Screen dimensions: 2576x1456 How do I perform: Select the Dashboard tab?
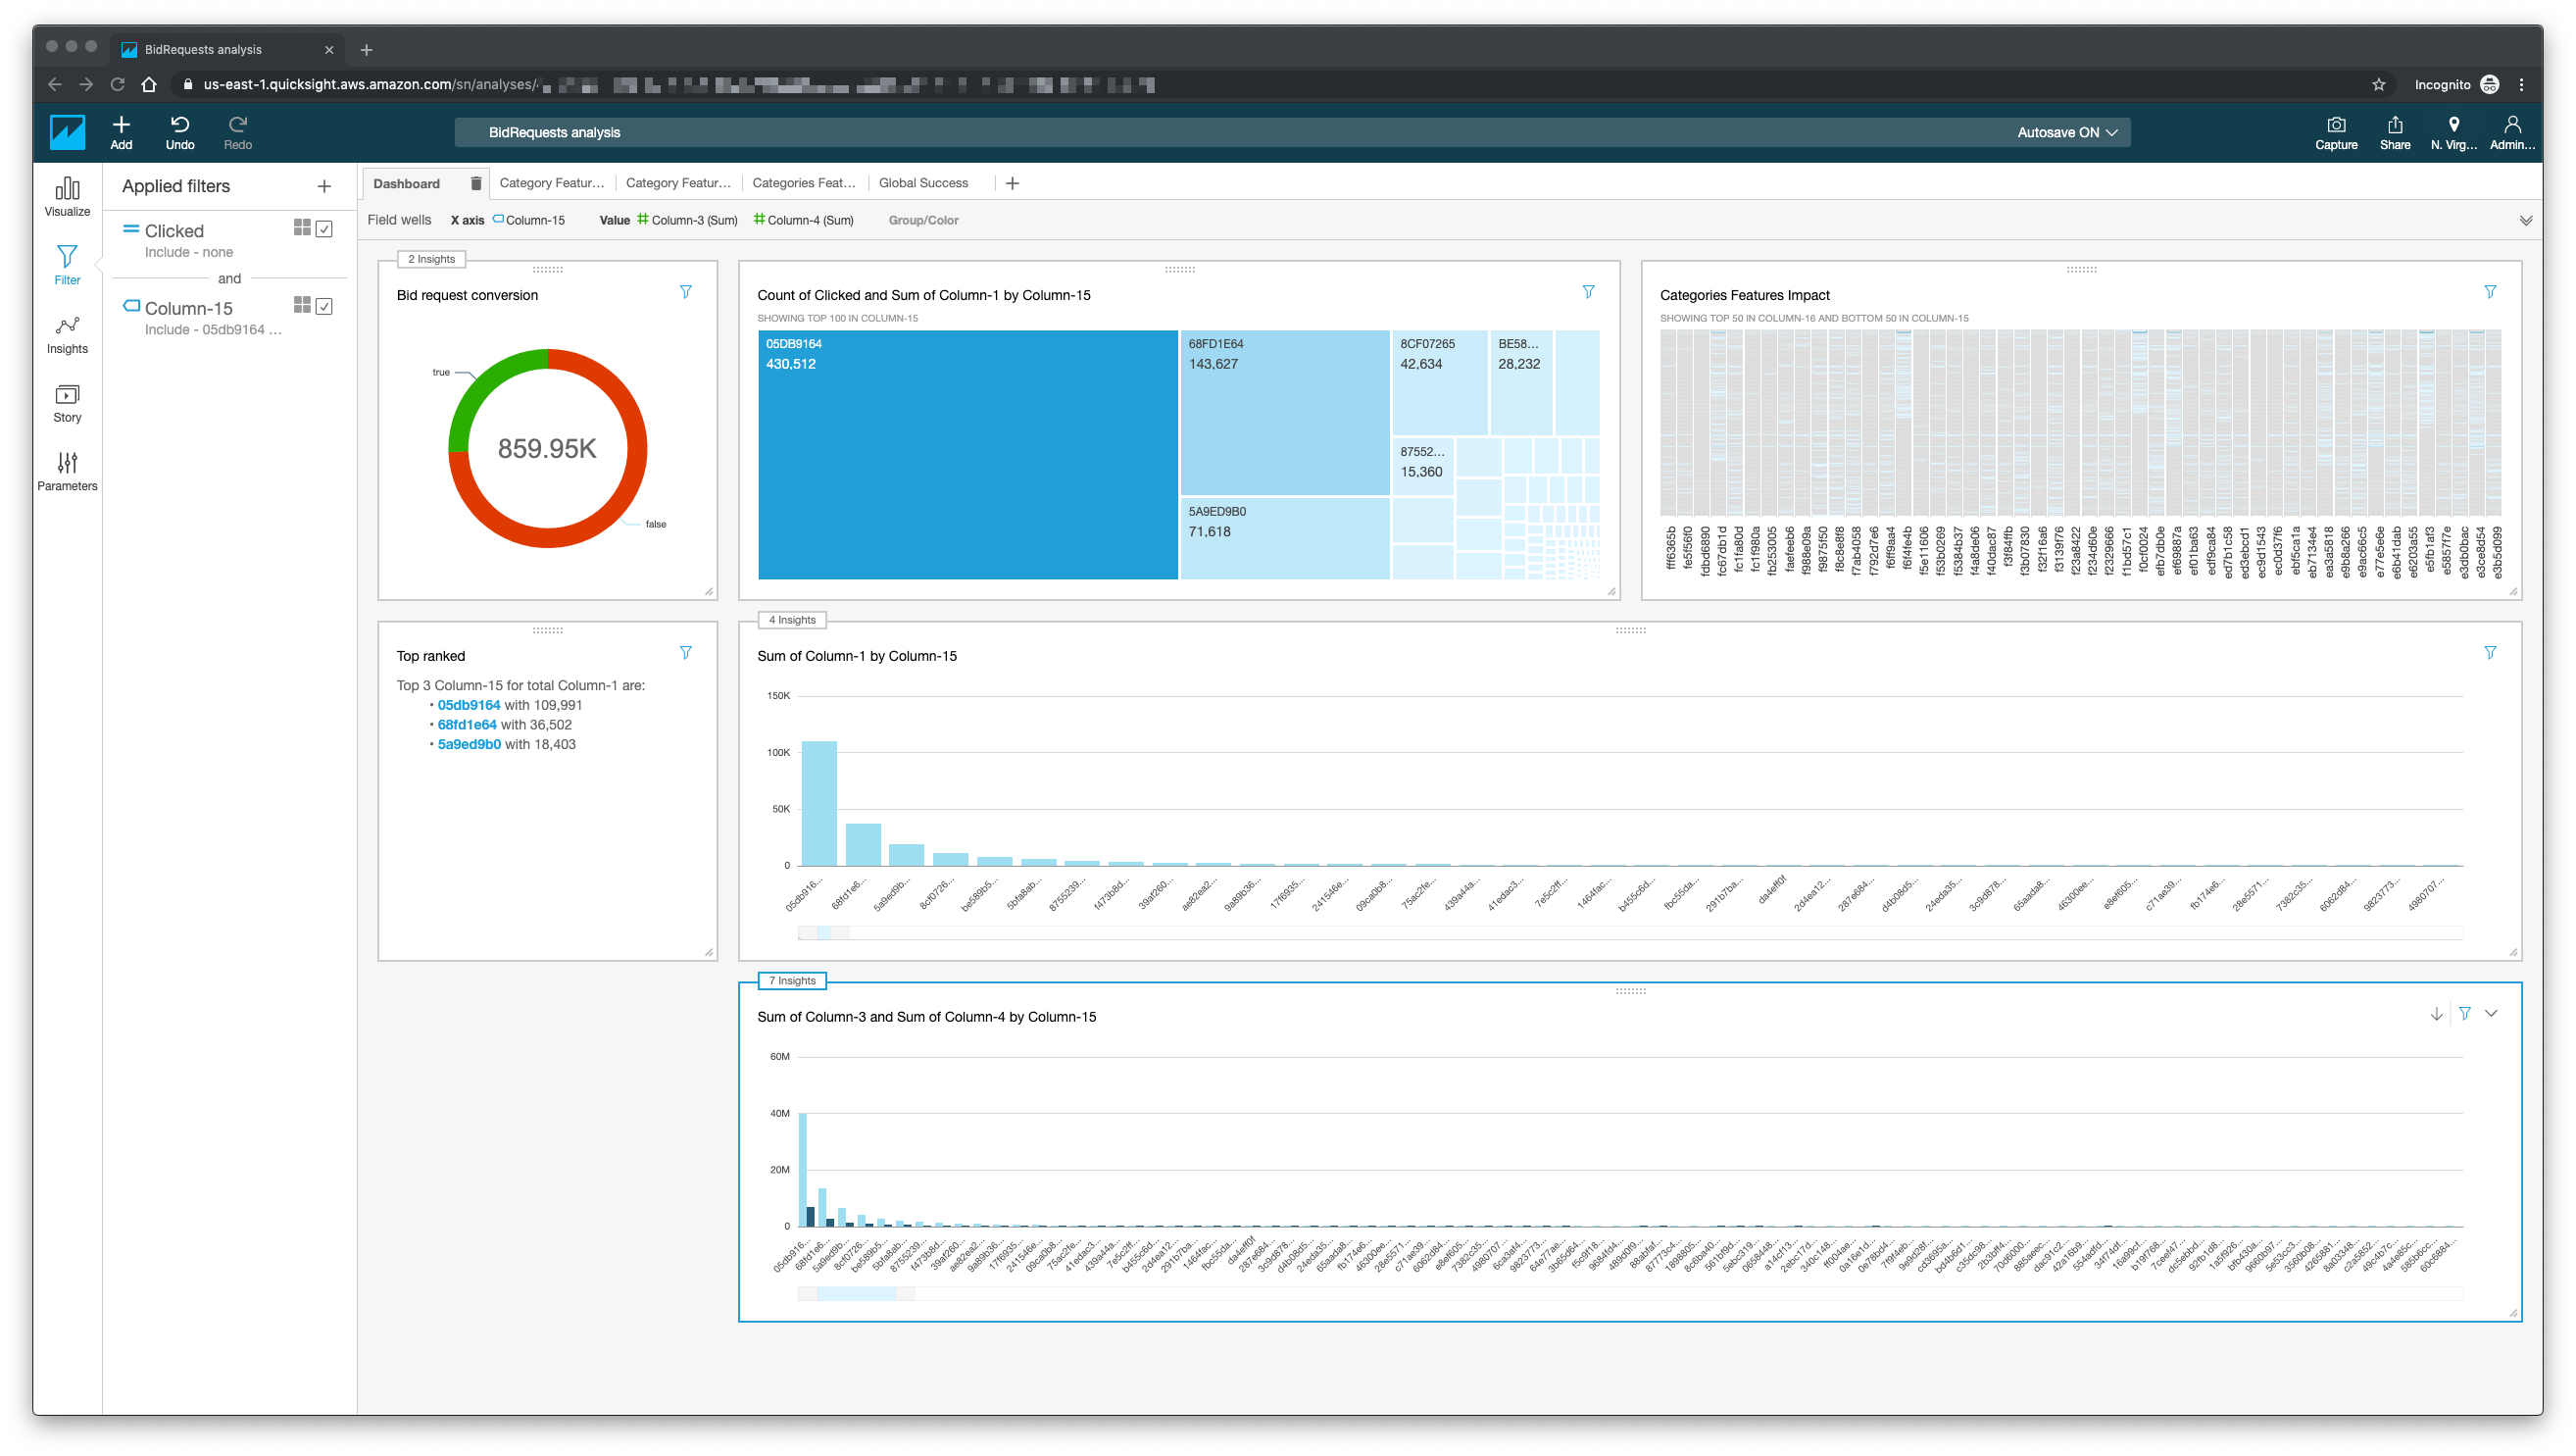click(x=407, y=182)
